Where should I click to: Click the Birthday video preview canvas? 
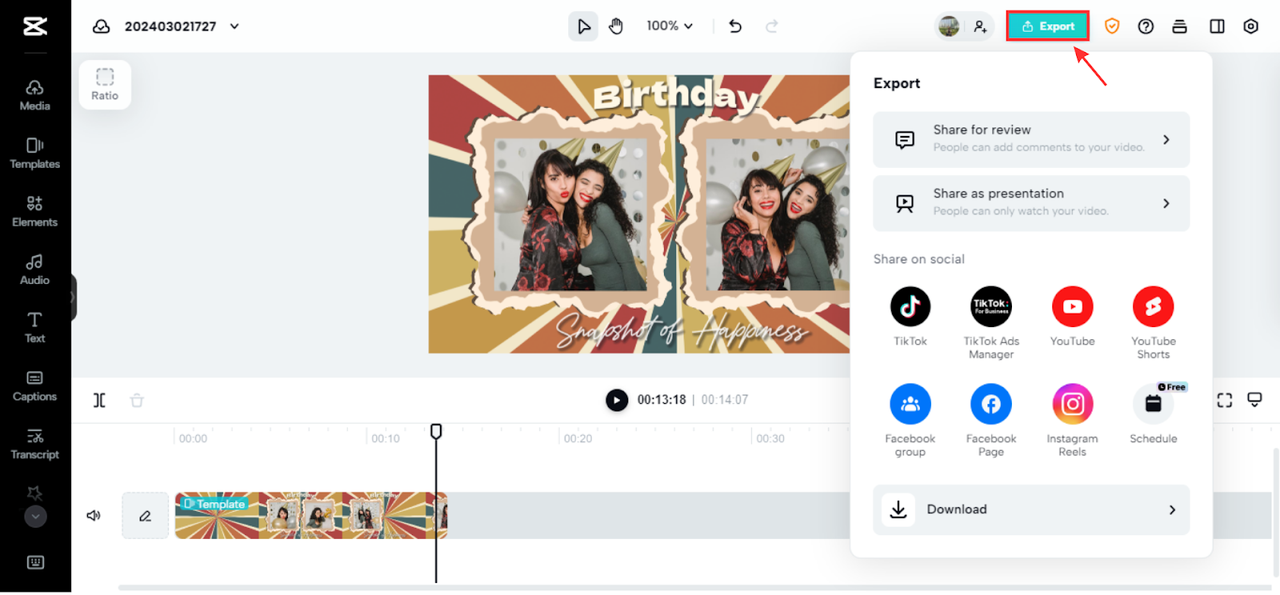tap(639, 214)
